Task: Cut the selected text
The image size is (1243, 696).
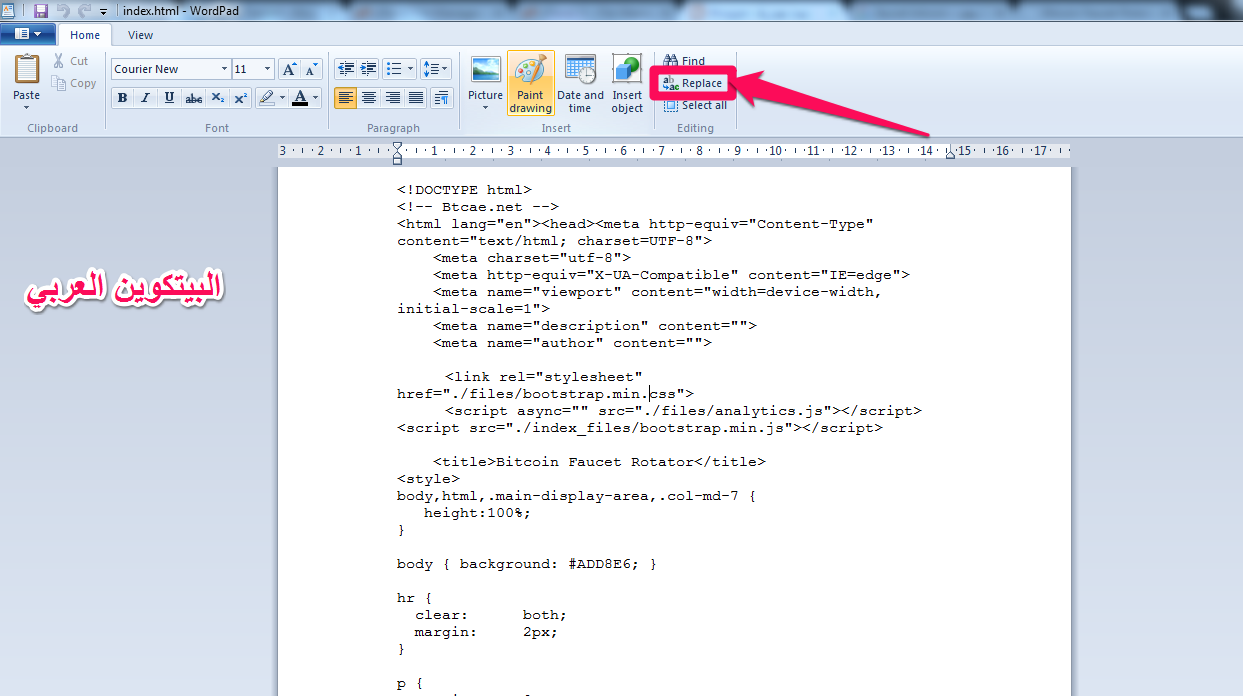Action: tap(72, 61)
